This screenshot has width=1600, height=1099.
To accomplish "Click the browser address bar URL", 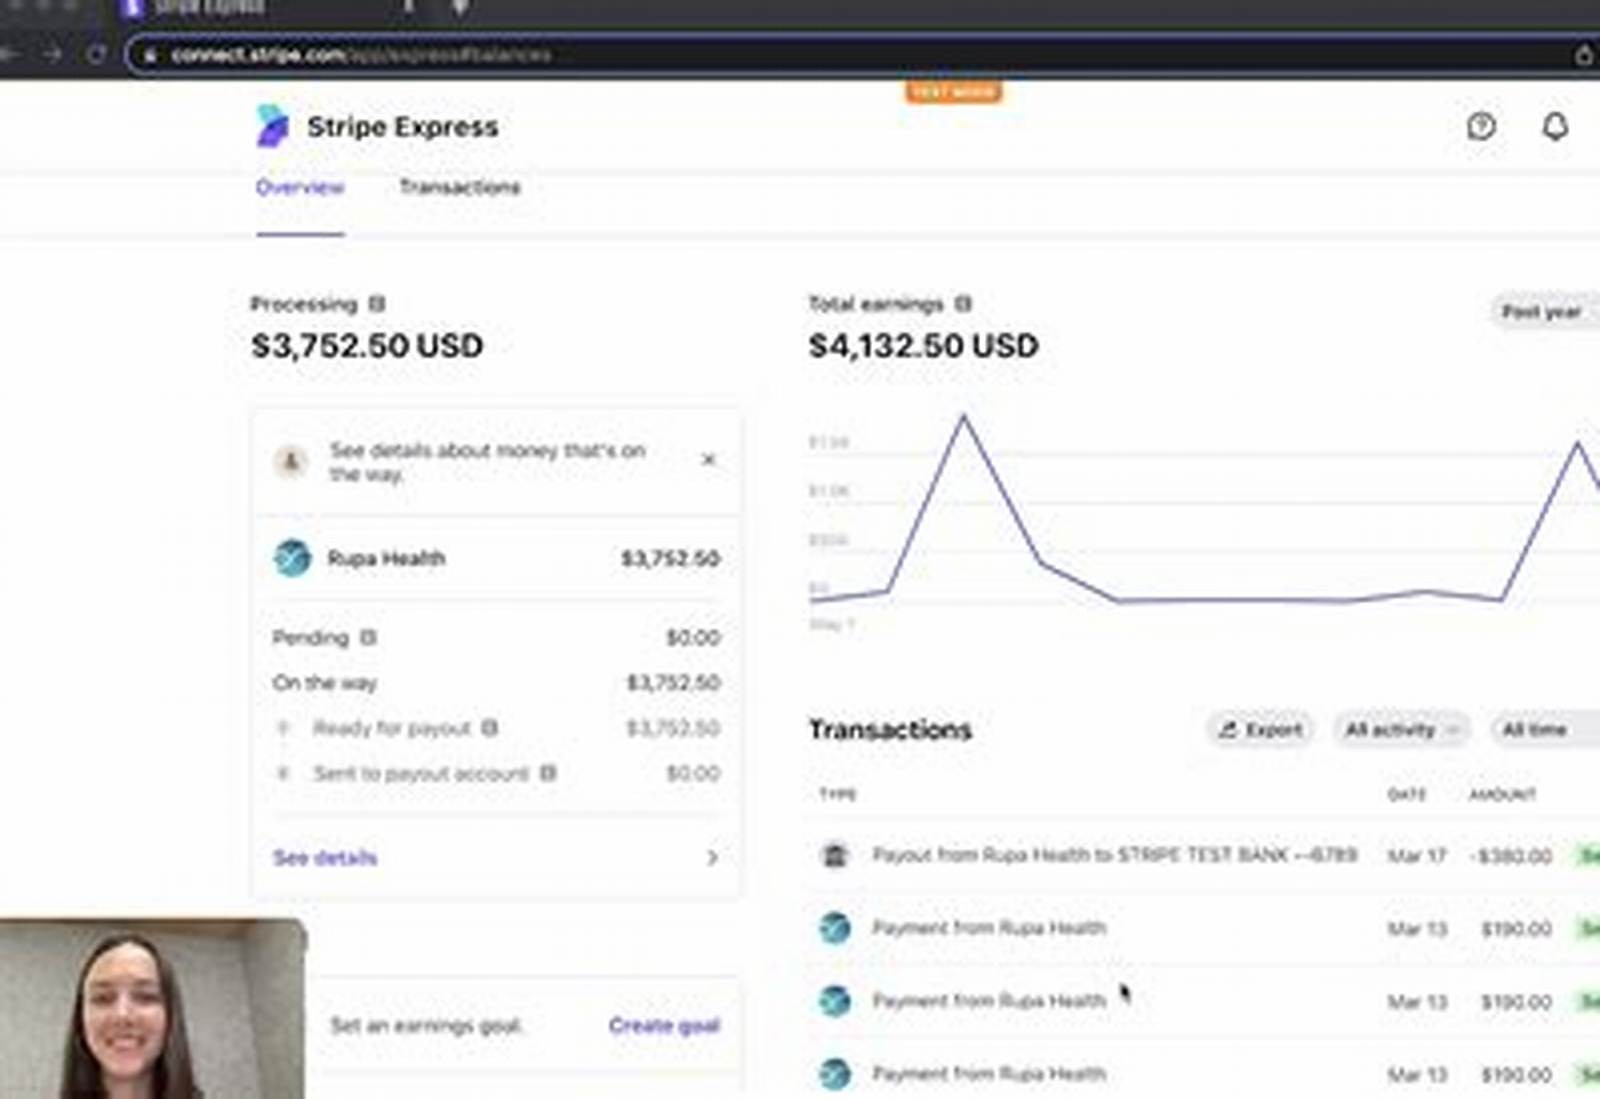I will pyautogui.click(x=360, y=54).
